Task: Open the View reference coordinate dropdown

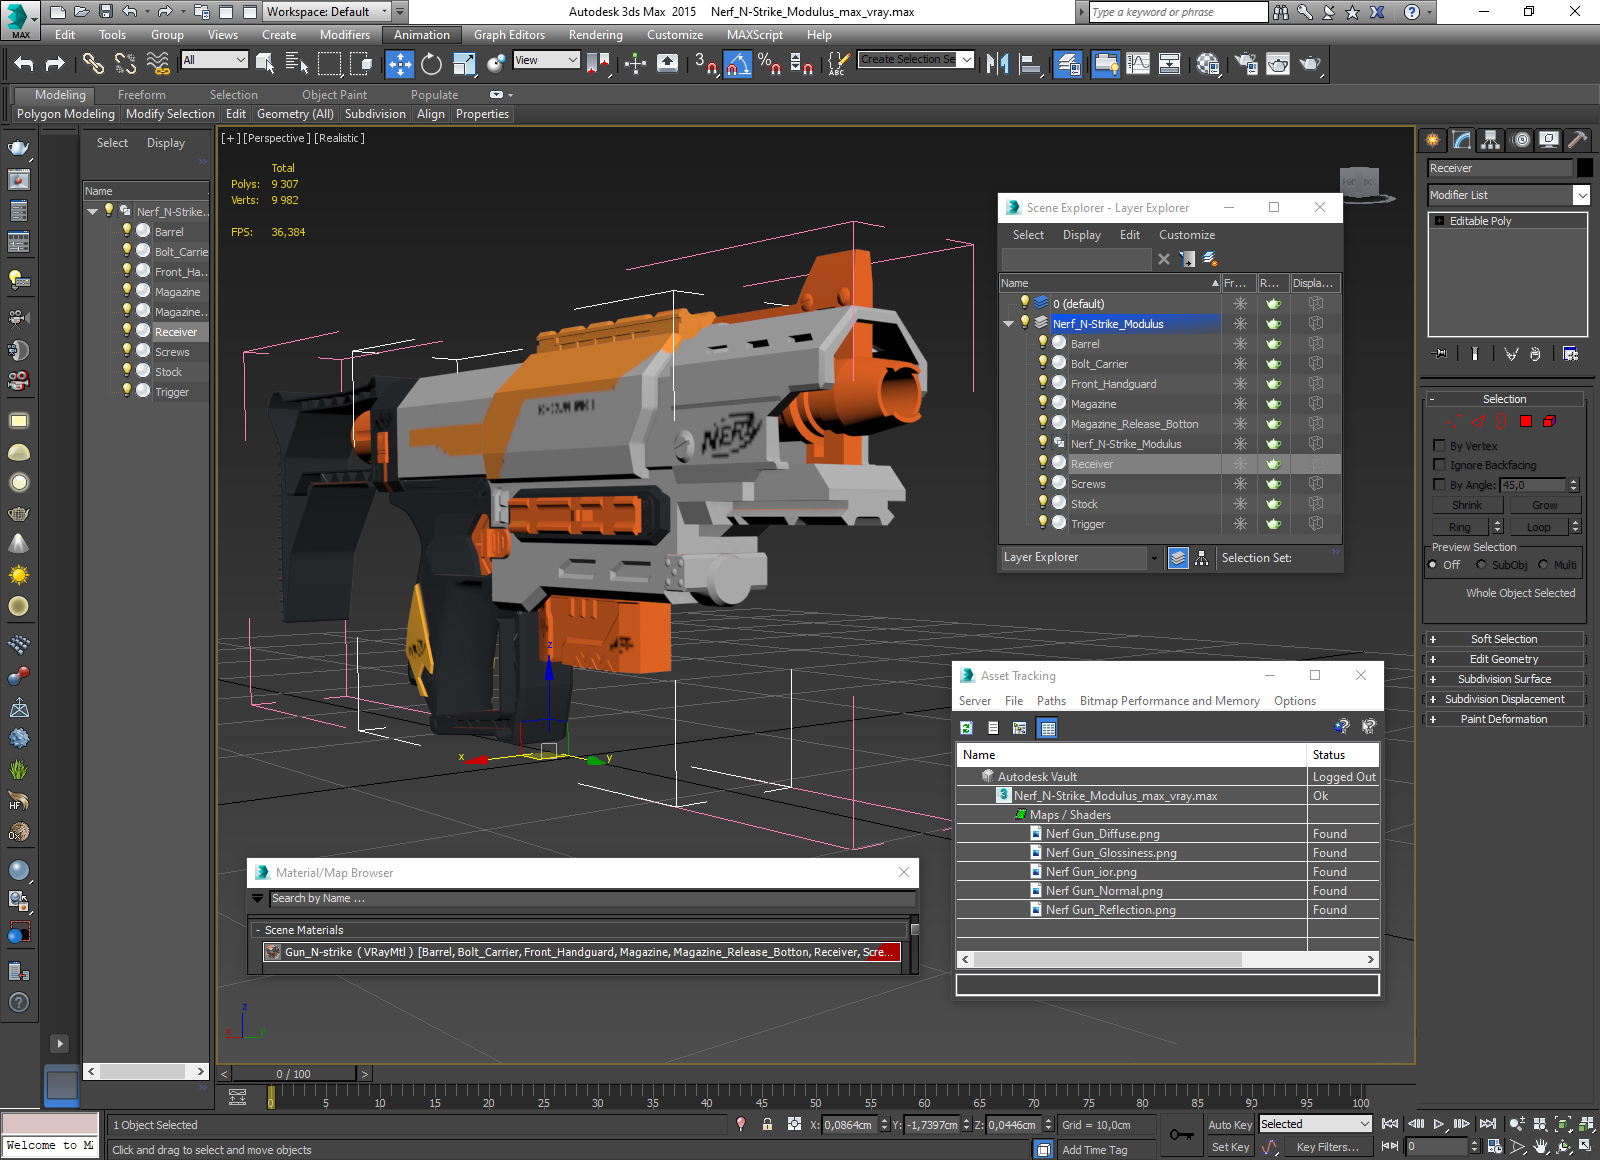Action: tap(546, 60)
